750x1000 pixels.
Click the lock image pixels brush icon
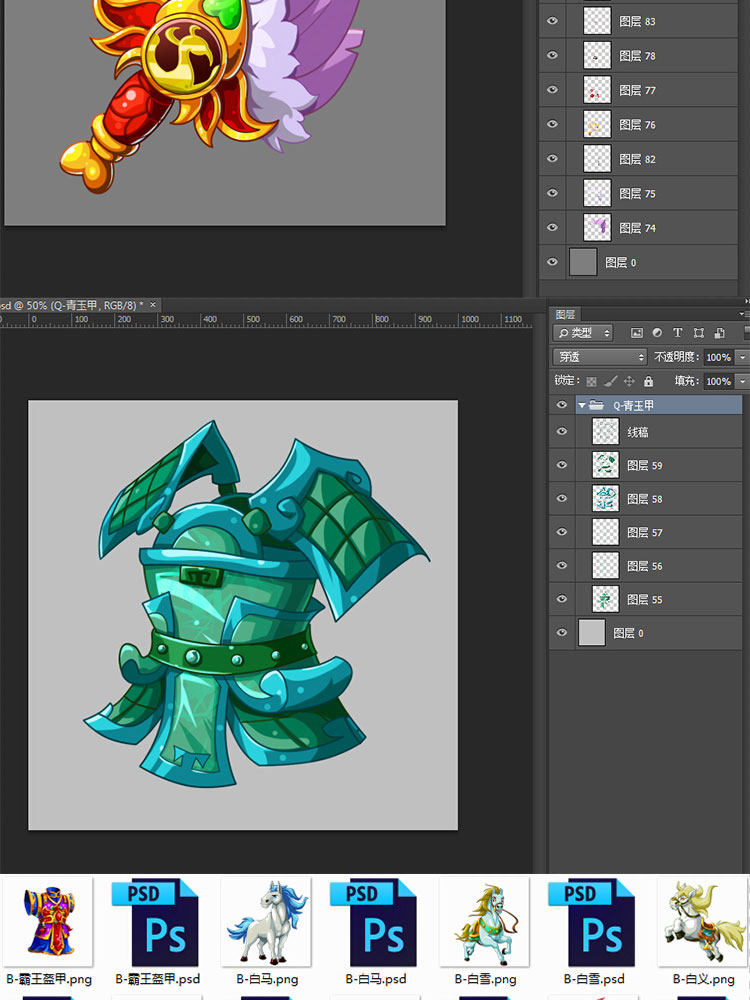610,381
